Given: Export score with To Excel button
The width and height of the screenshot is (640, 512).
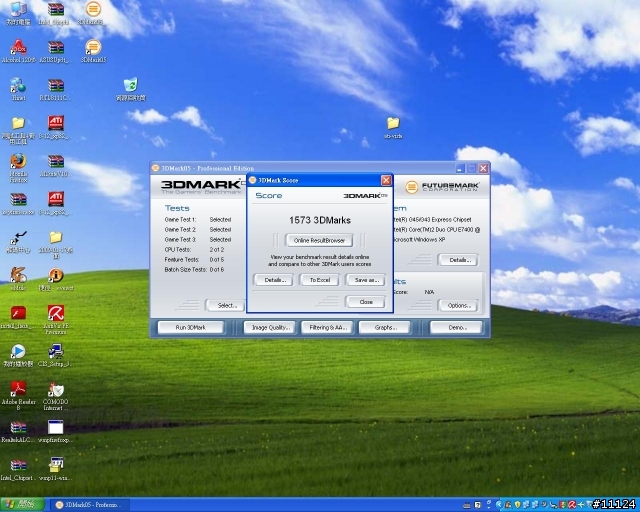Looking at the screenshot, I should point(320,280).
